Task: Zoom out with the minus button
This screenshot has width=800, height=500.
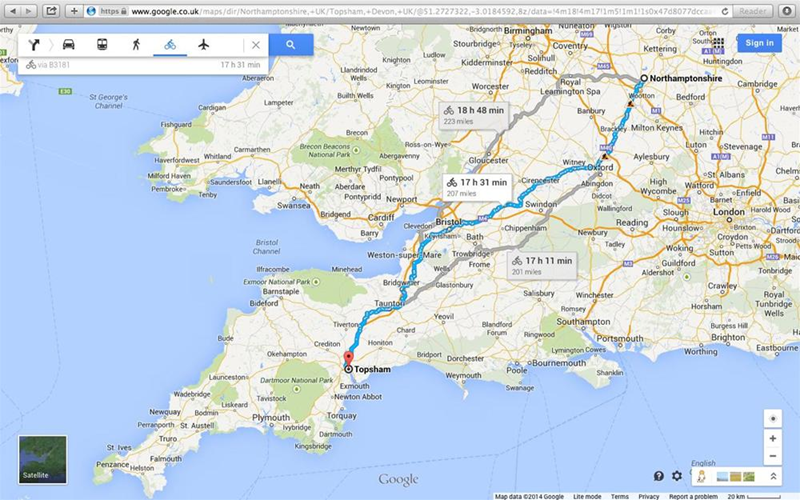Action: click(772, 456)
